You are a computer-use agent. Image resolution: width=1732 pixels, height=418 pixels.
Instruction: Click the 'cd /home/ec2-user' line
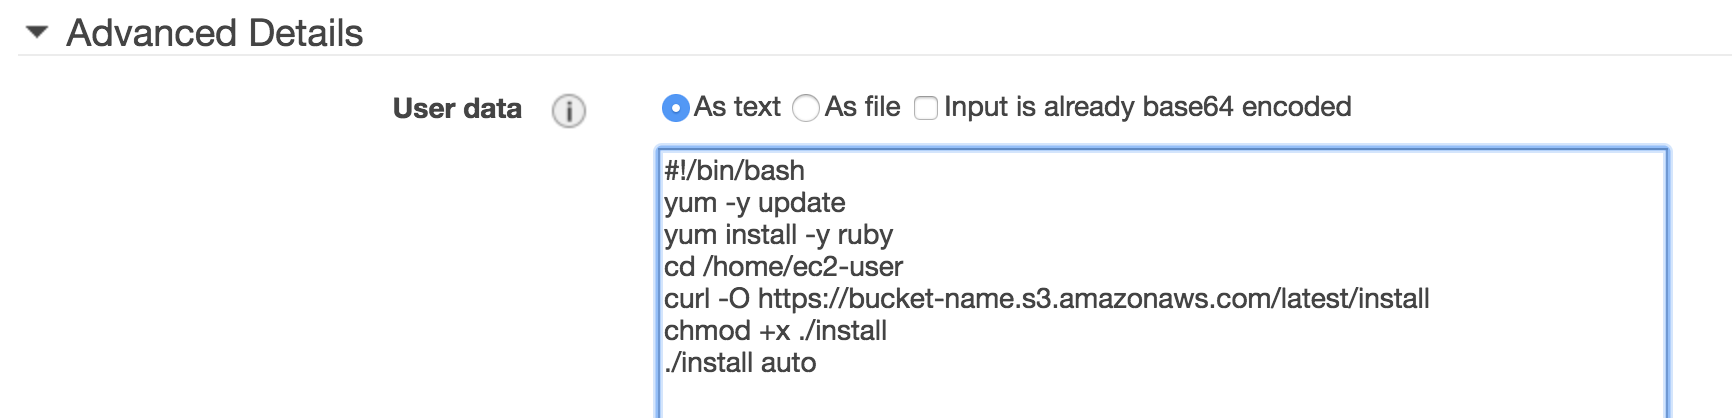(x=783, y=267)
